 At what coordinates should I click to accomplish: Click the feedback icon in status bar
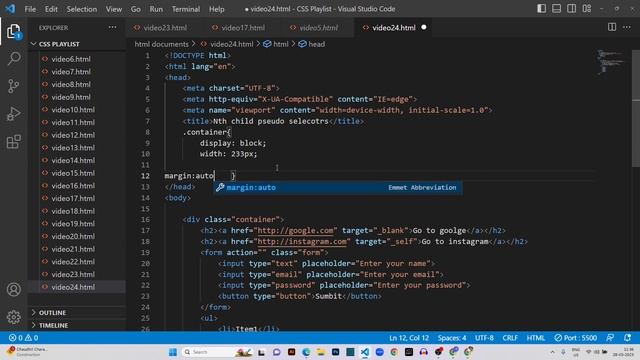610,338
